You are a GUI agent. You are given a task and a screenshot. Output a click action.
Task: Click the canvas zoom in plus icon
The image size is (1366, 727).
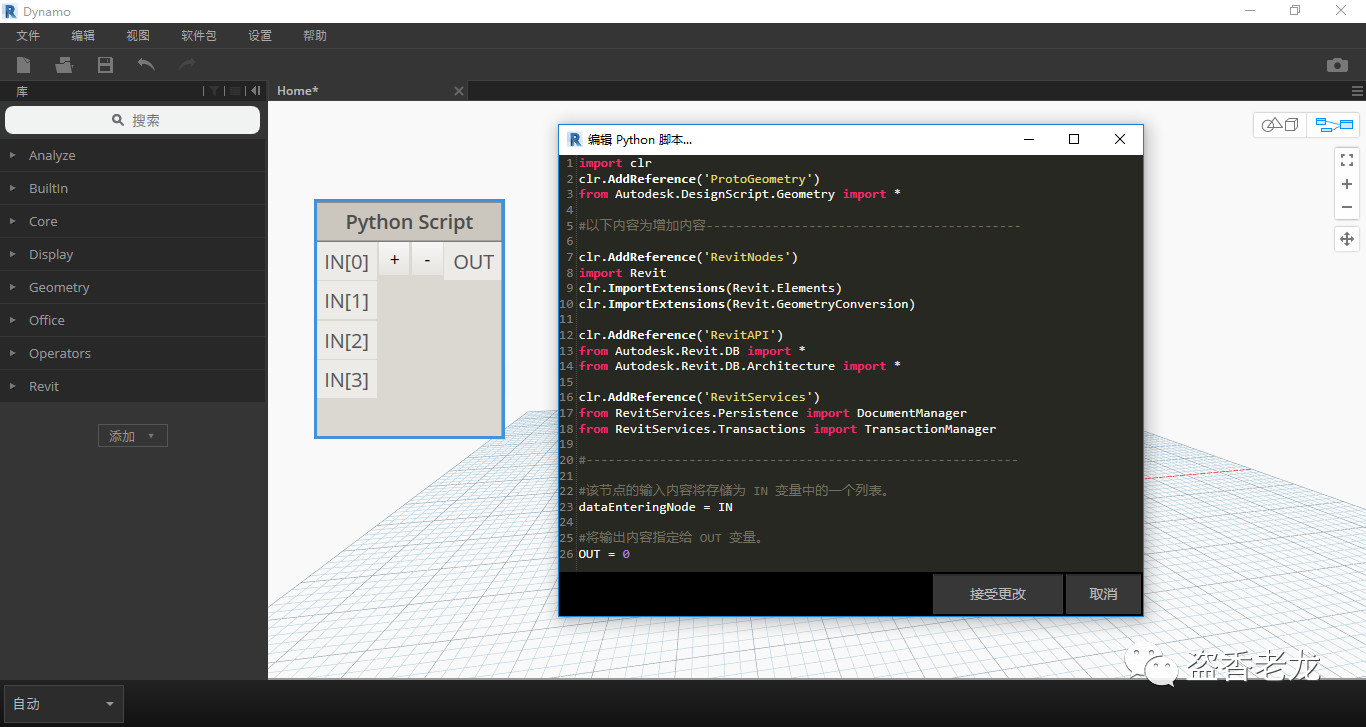(1347, 184)
